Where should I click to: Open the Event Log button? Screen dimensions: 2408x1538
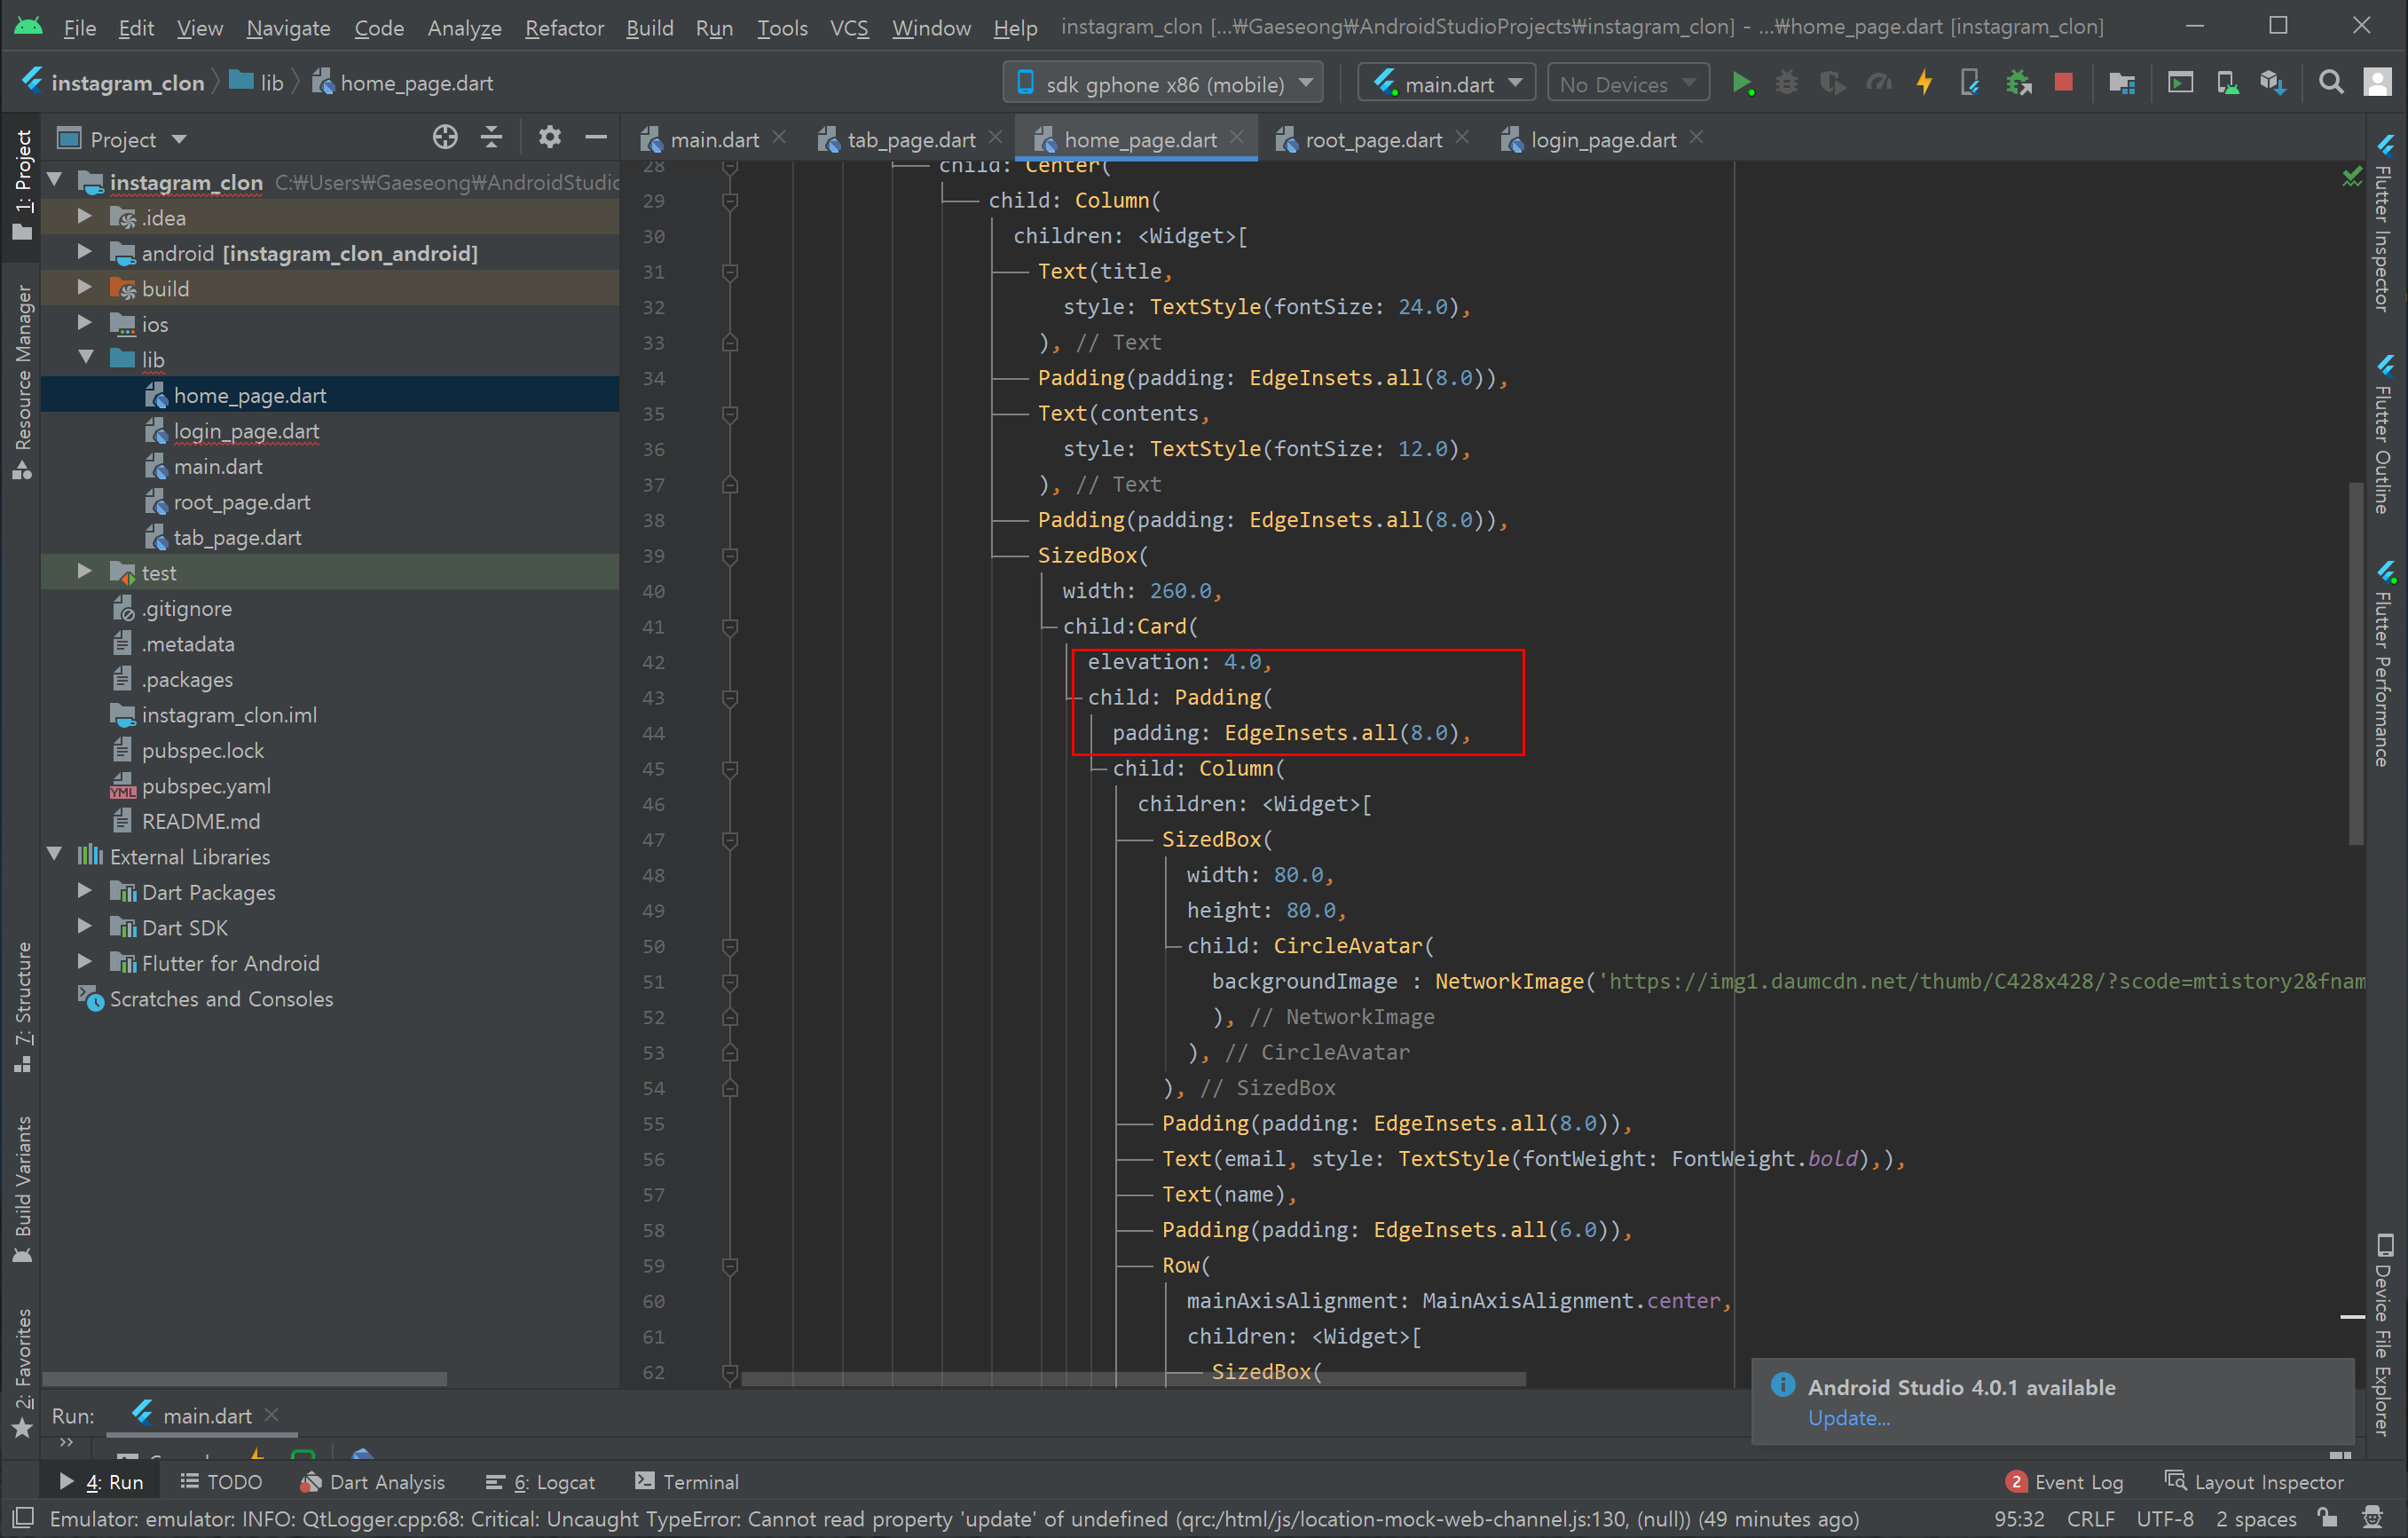point(2065,1482)
